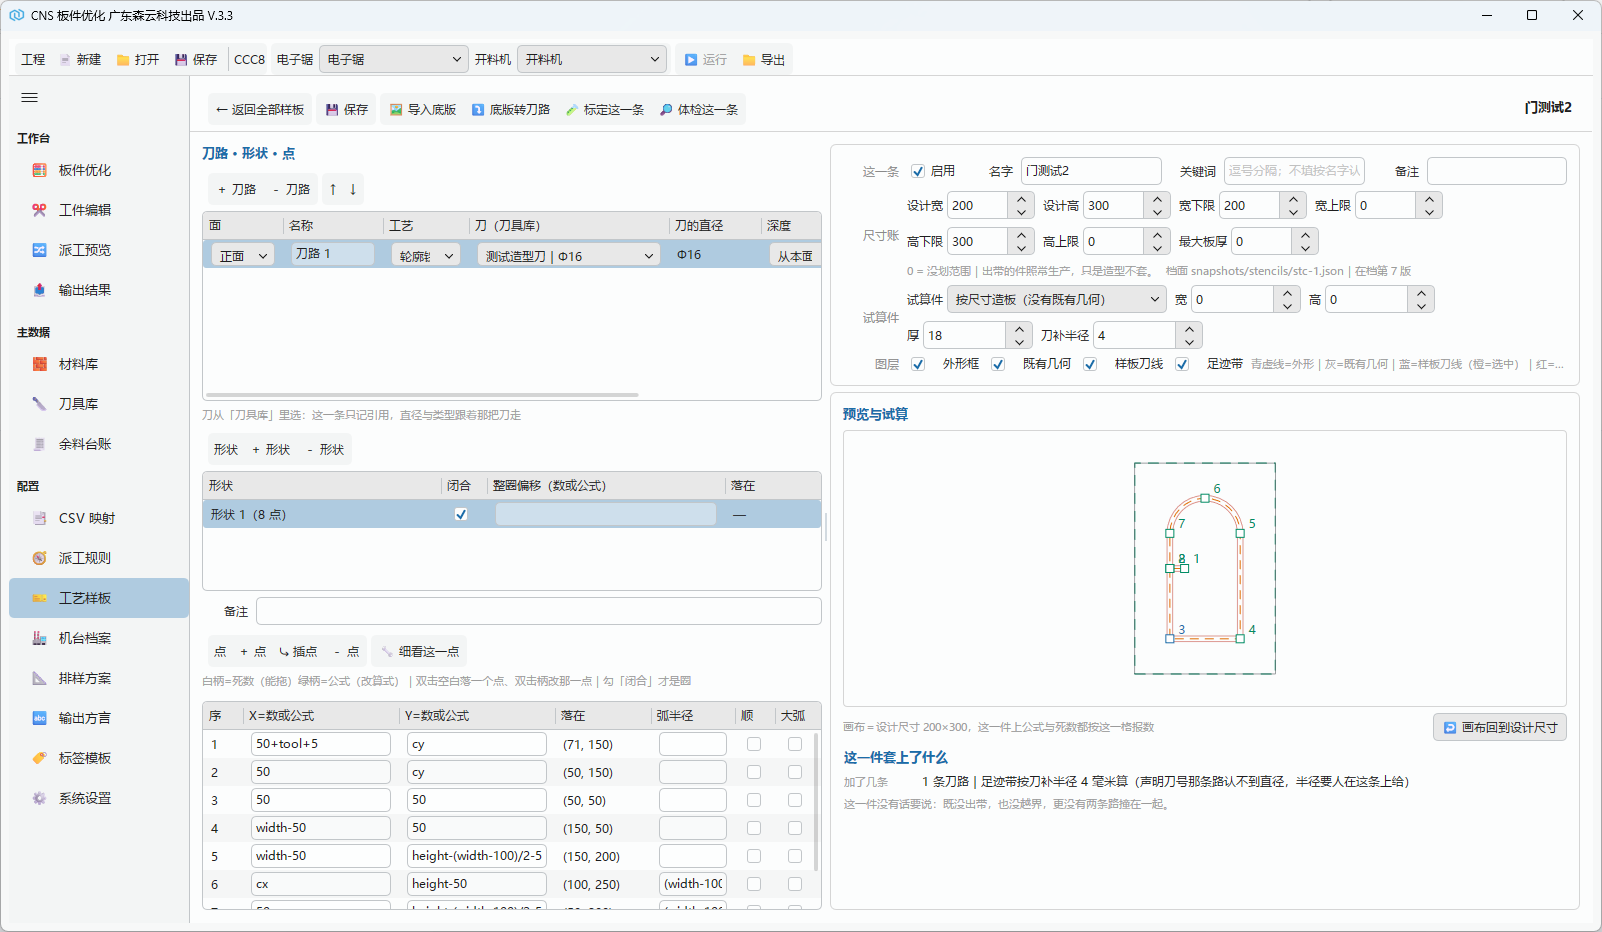Toggle 样板刀线 layer checkbox
This screenshot has width=1602, height=932.
click(1090, 364)
